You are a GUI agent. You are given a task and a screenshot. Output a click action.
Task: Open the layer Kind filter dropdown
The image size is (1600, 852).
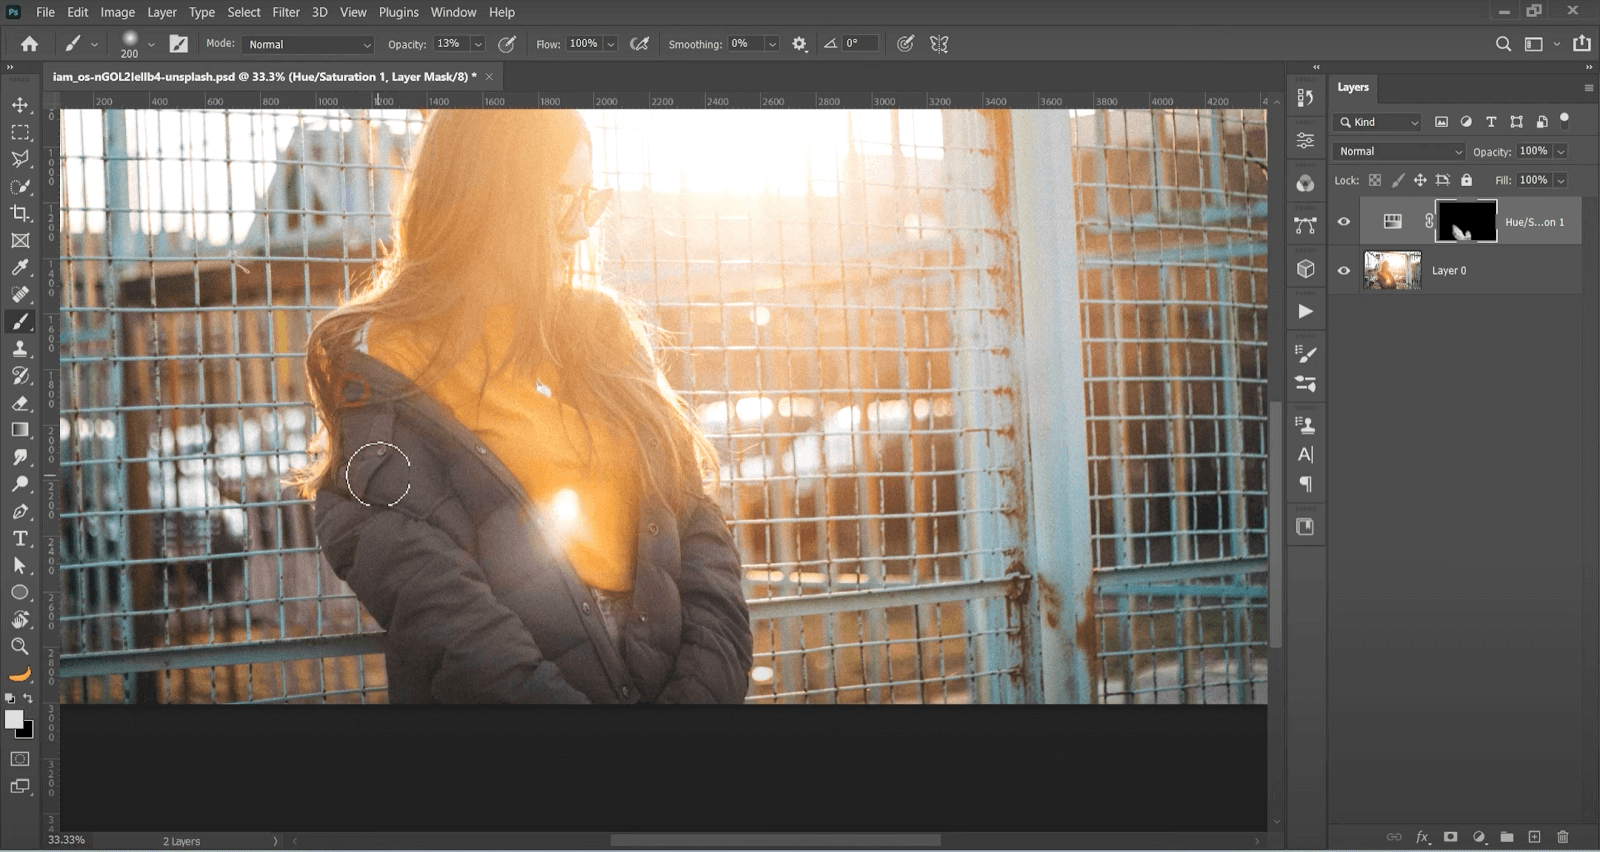click(x=1378, y=122)
